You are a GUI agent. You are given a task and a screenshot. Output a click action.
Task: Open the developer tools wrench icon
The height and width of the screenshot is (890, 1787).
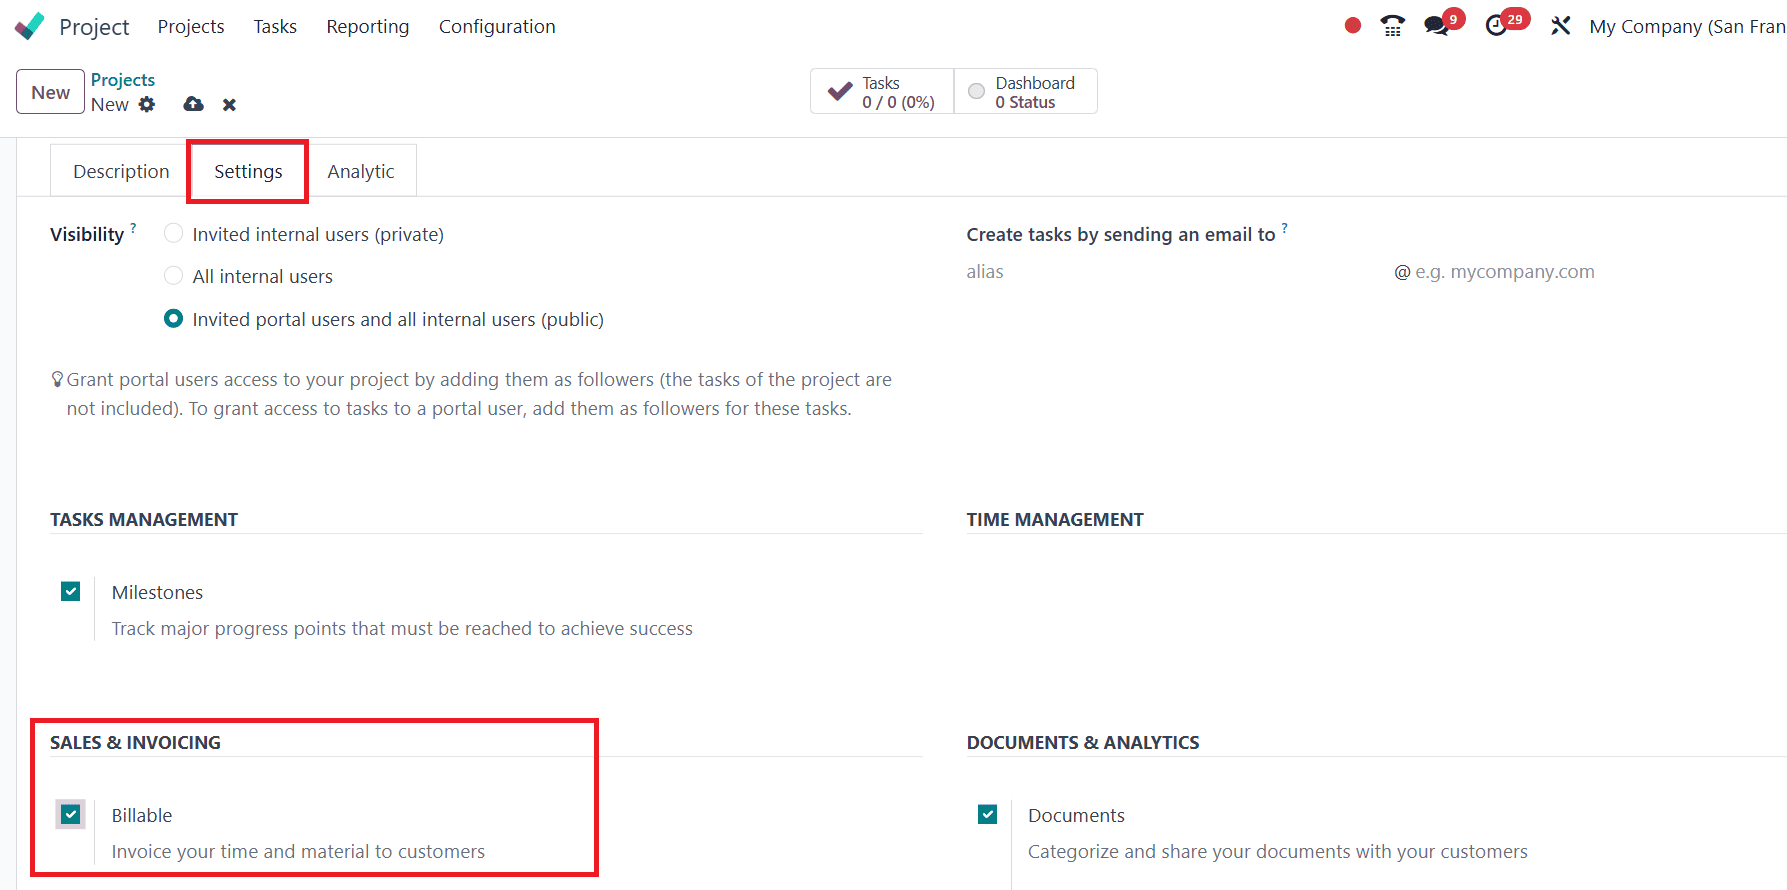1560,26
